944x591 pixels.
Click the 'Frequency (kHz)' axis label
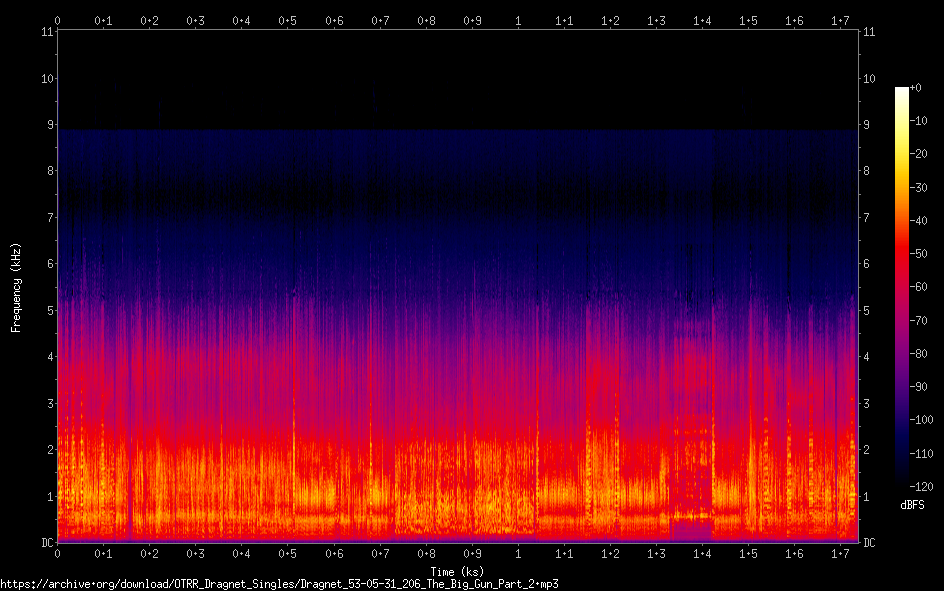(16, 287)
